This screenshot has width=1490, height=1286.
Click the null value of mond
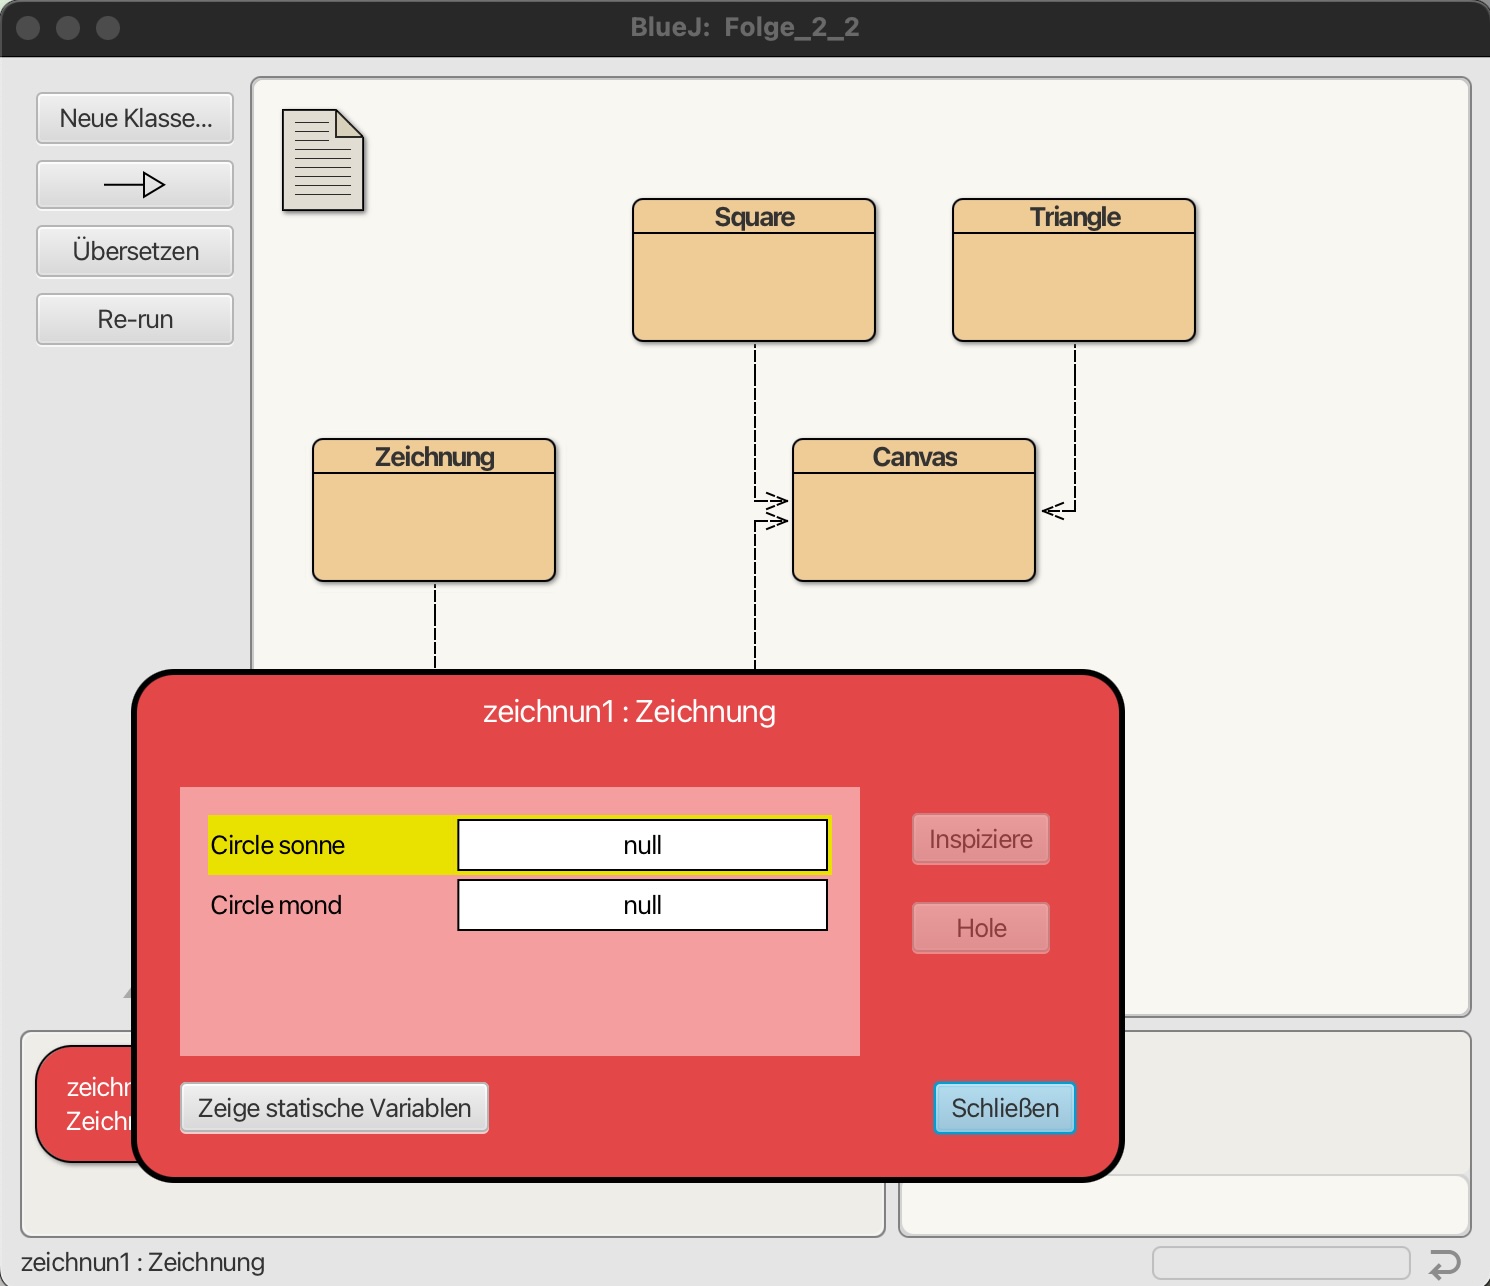pos(642,905)
